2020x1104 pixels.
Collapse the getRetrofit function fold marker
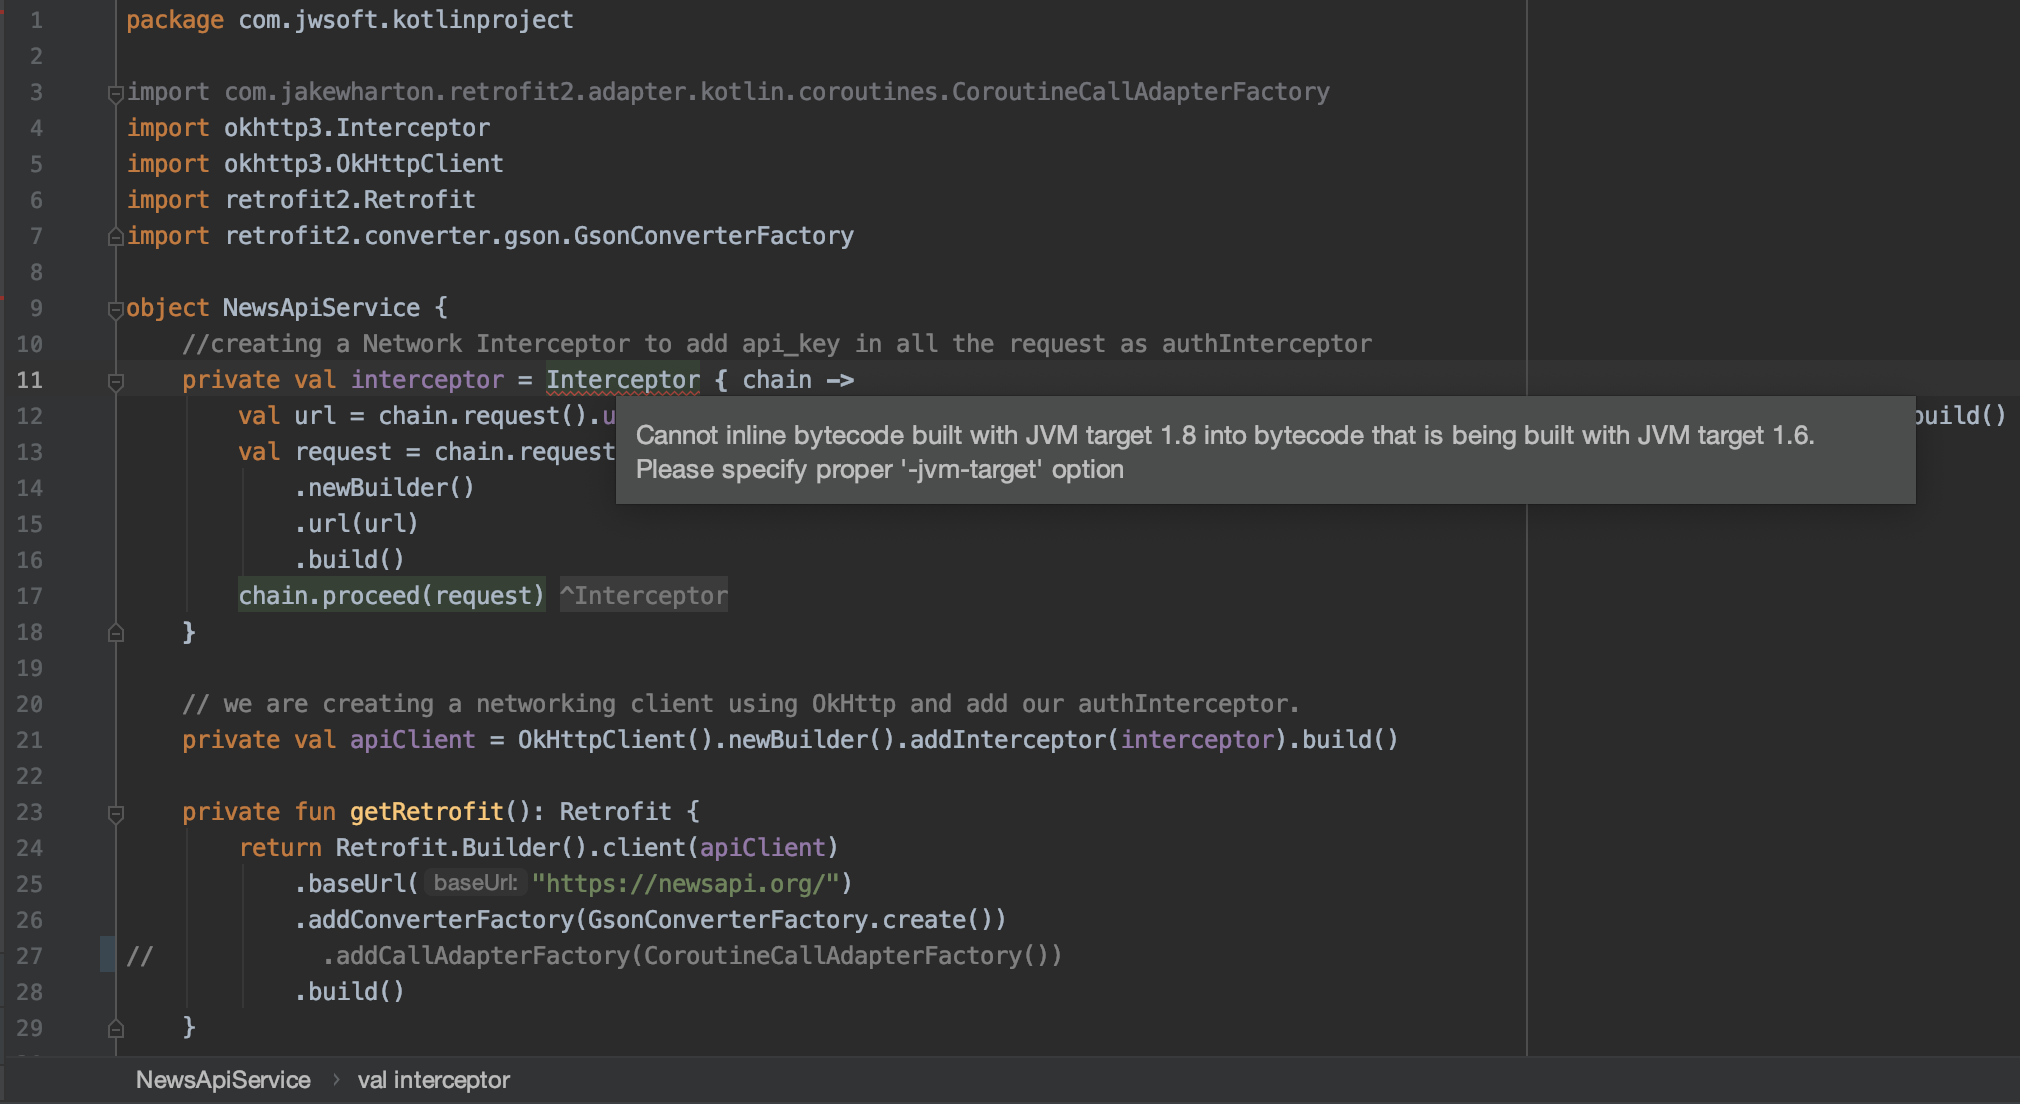[115, 813]
